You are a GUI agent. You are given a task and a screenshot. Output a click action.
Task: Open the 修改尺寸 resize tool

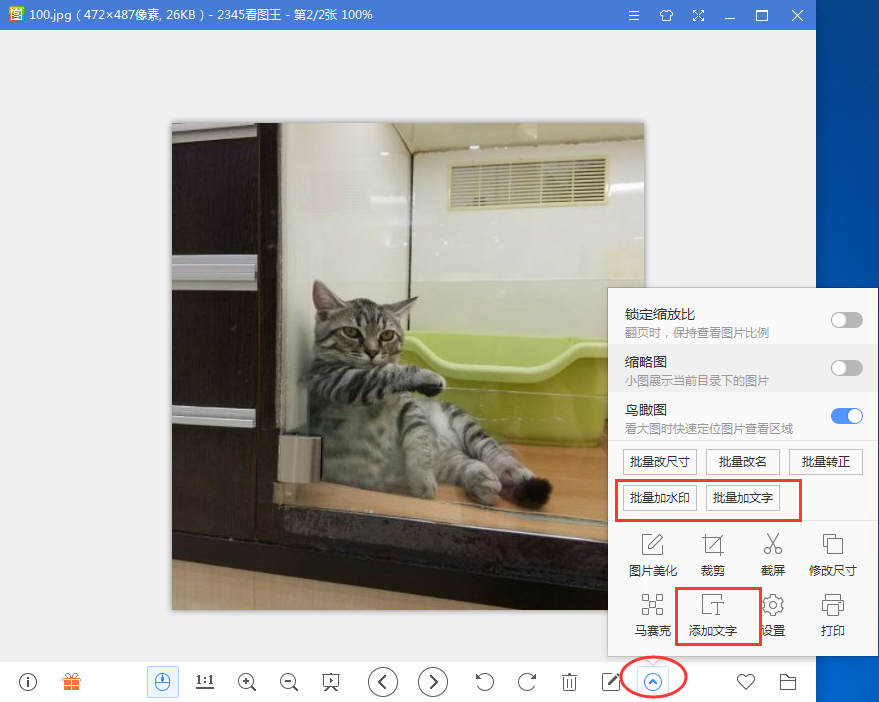(832, 555)
